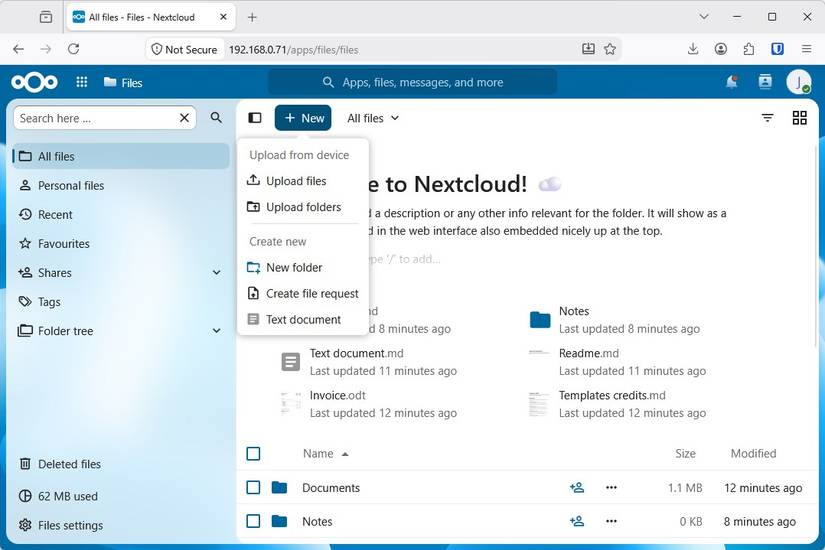Open Firefox account icon
The height and width of the screenshot is (550, 825).
721,49
